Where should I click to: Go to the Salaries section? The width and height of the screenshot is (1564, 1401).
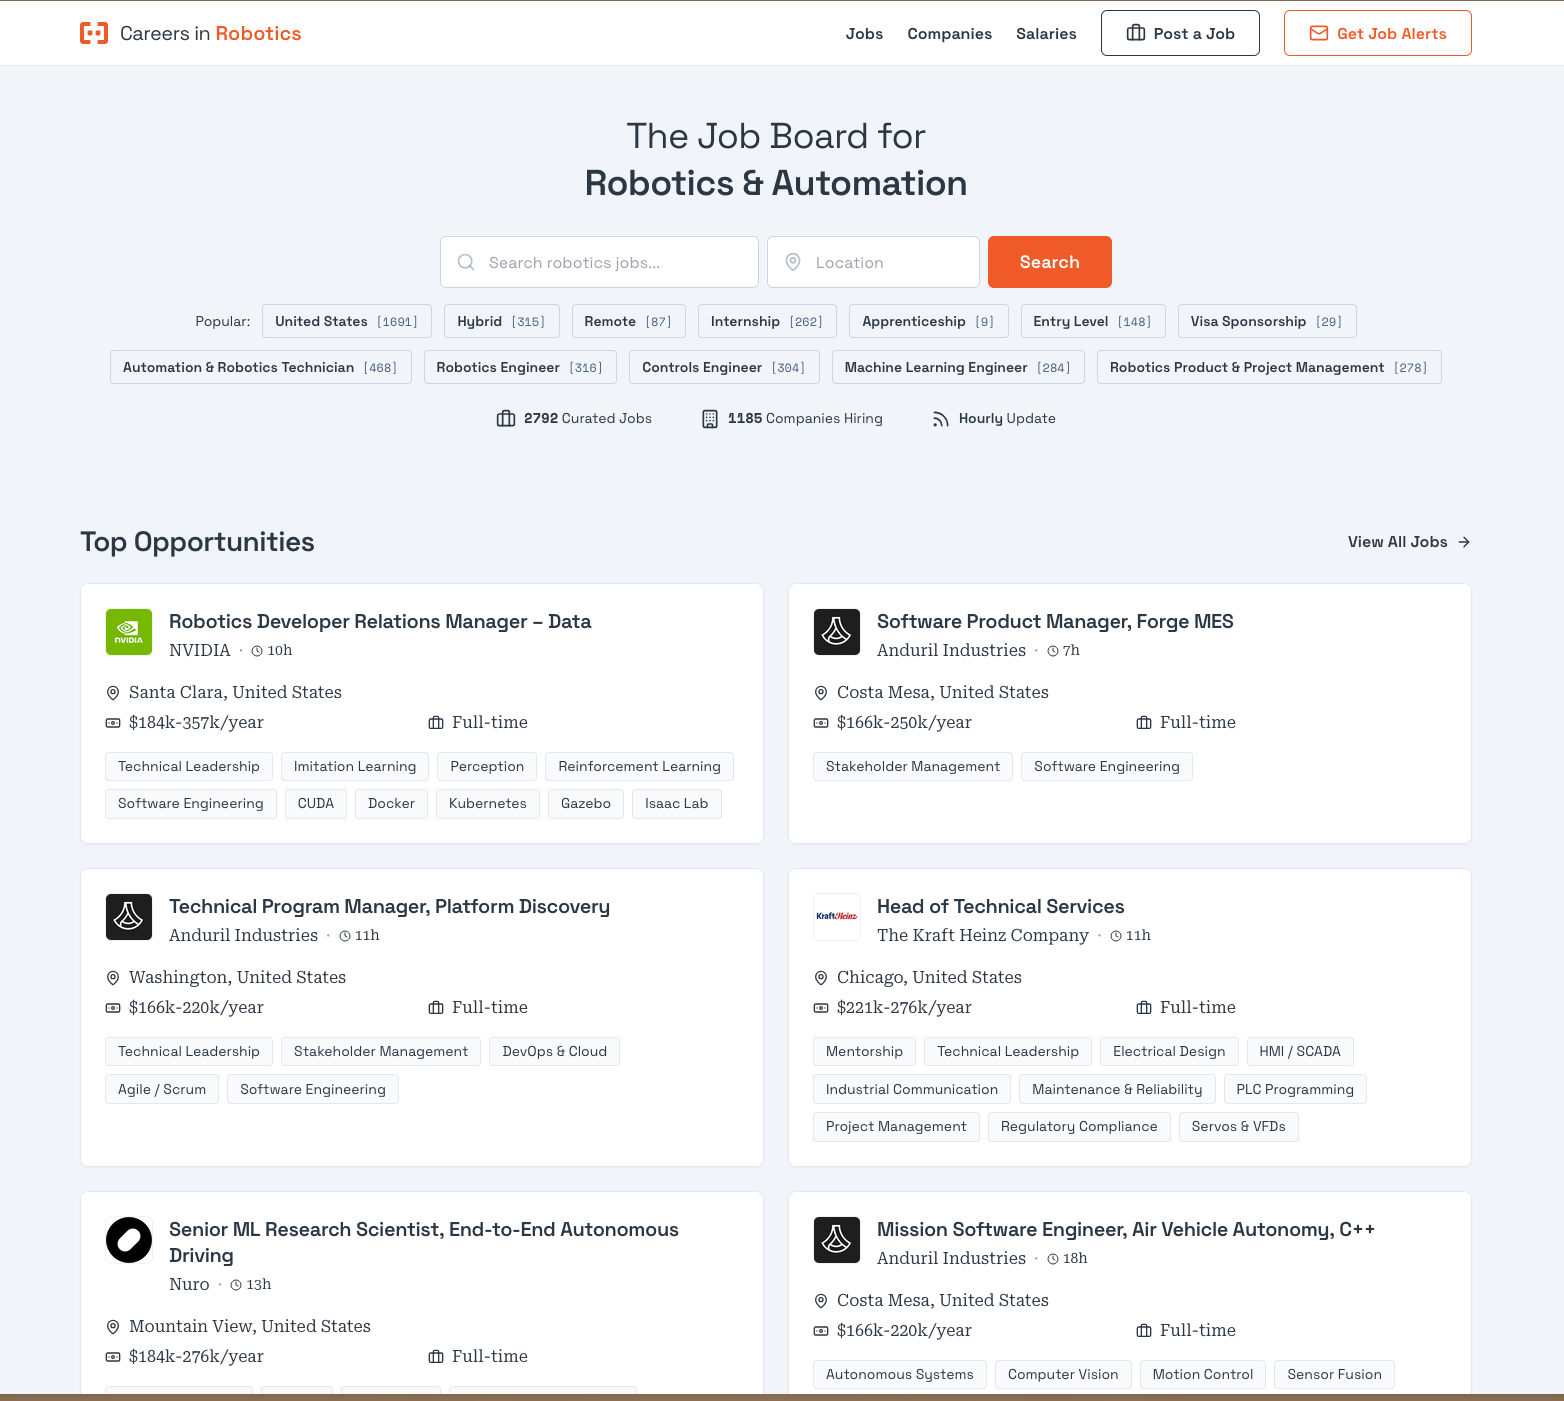pos(1046,33)
